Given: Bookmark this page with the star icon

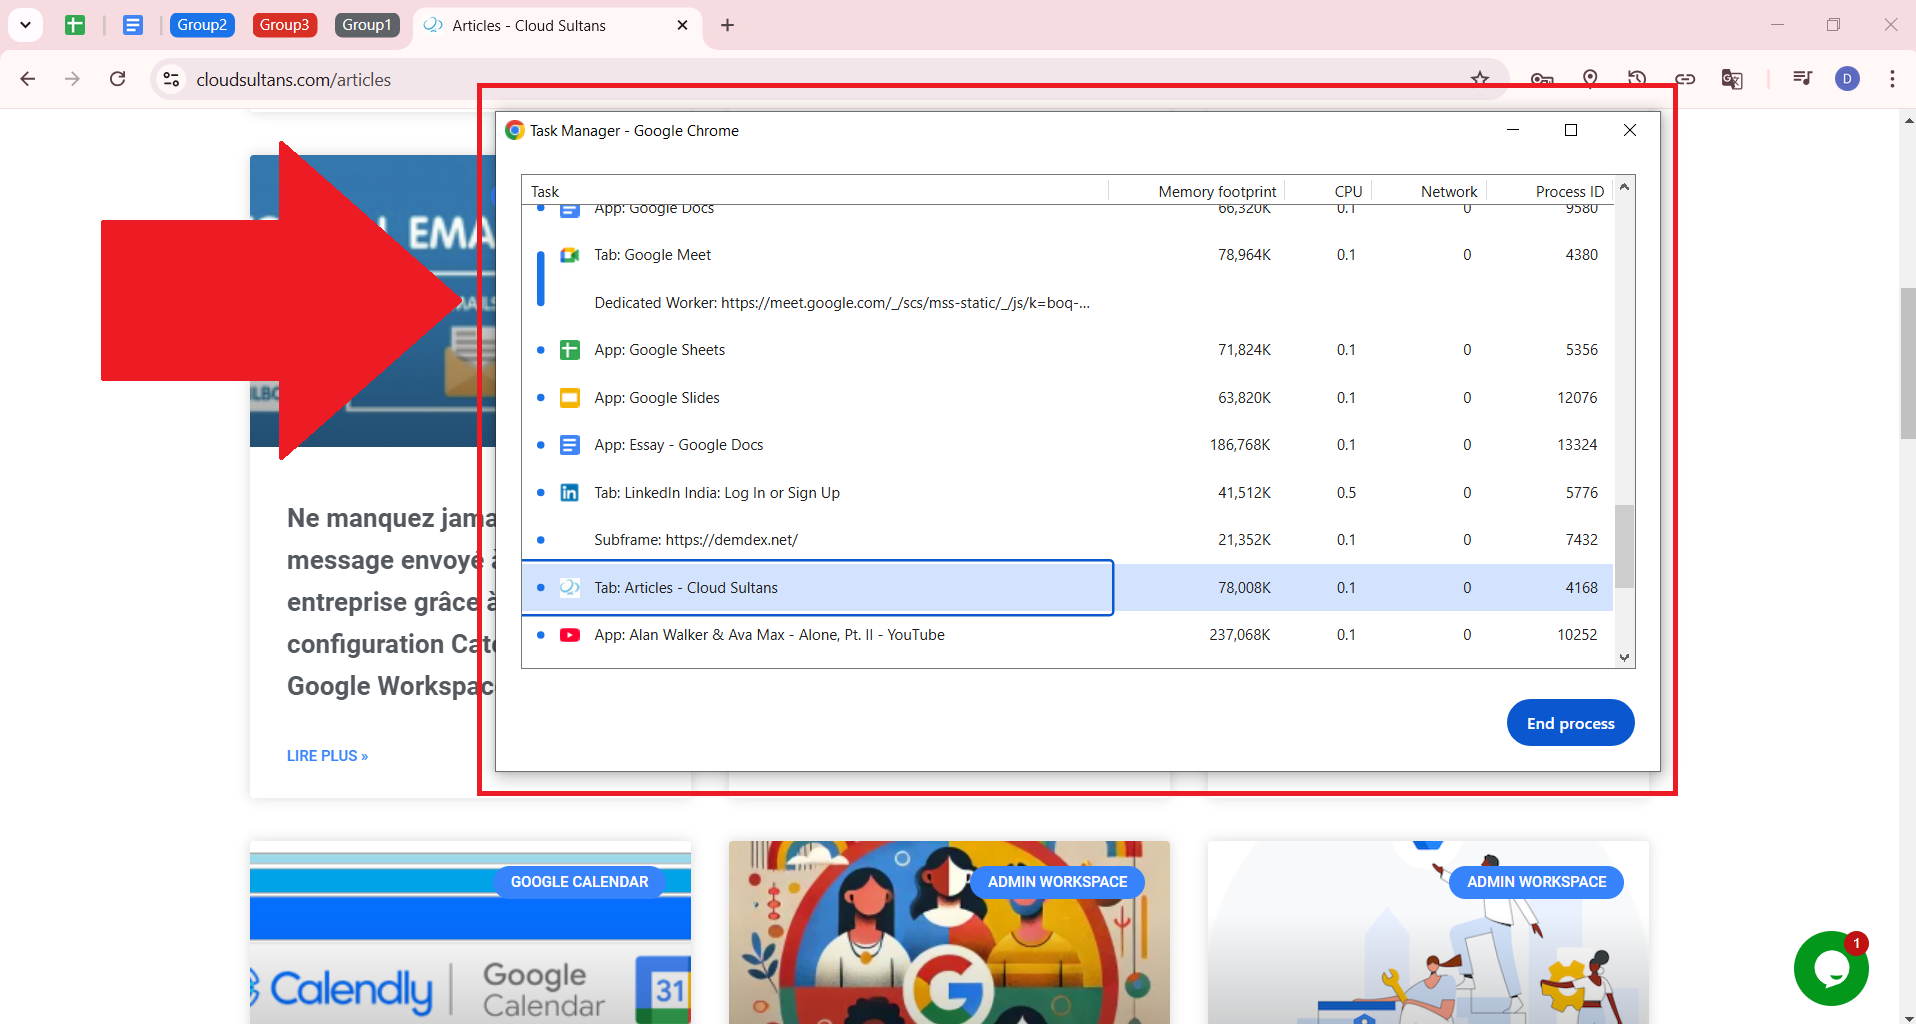Looking at the screenshot, I should [1480, 79].
